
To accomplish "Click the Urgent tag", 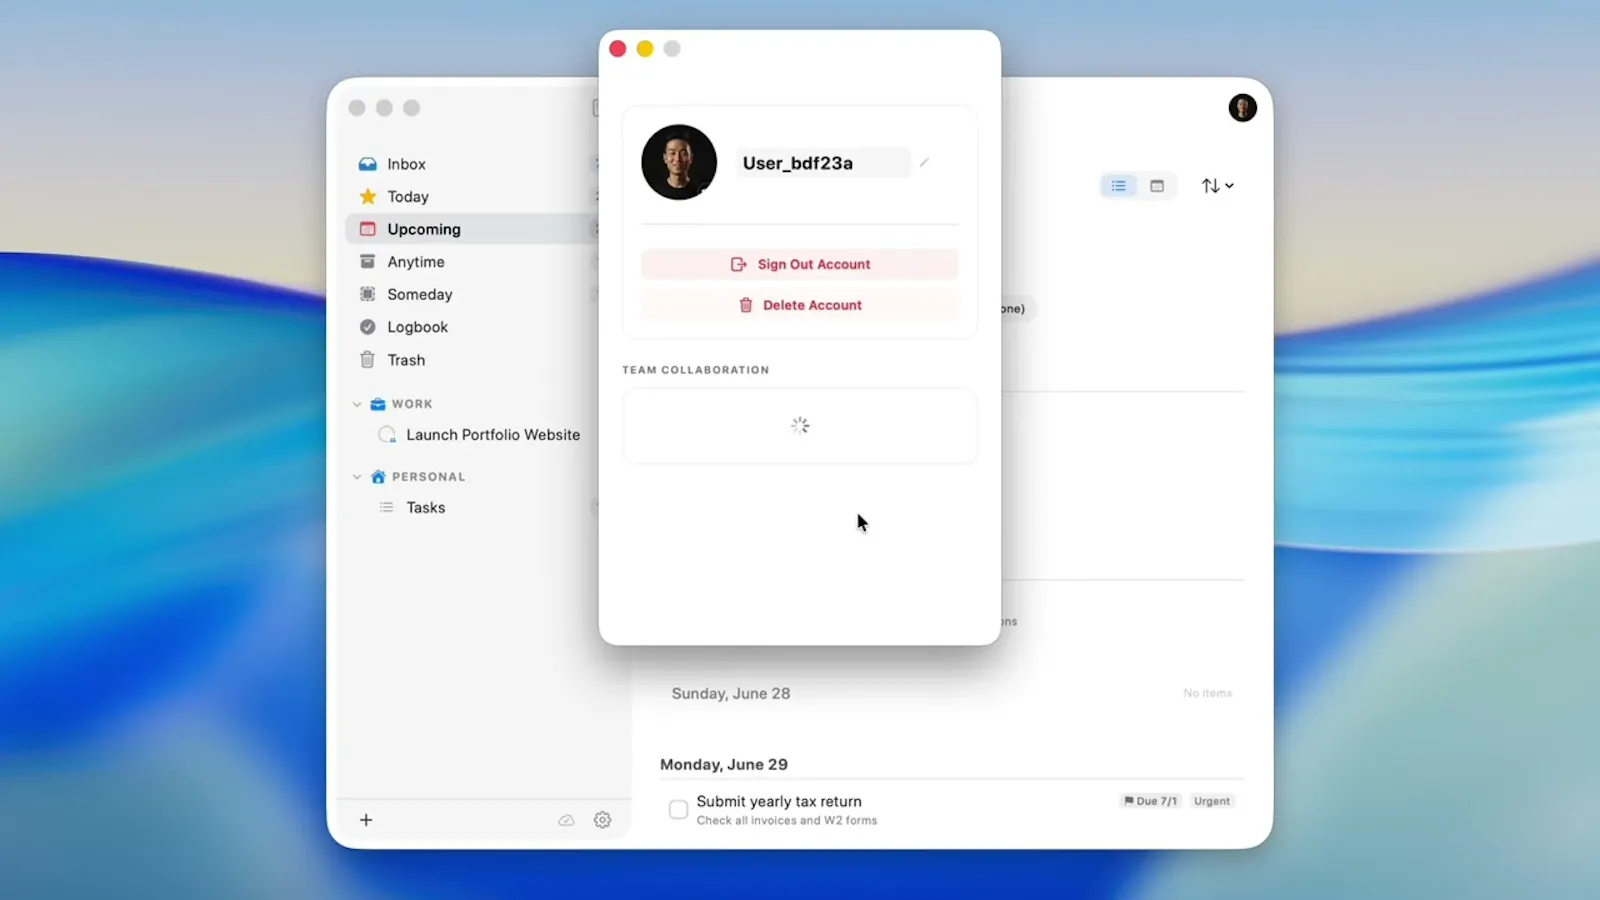I will click(x=1212, y=801).
